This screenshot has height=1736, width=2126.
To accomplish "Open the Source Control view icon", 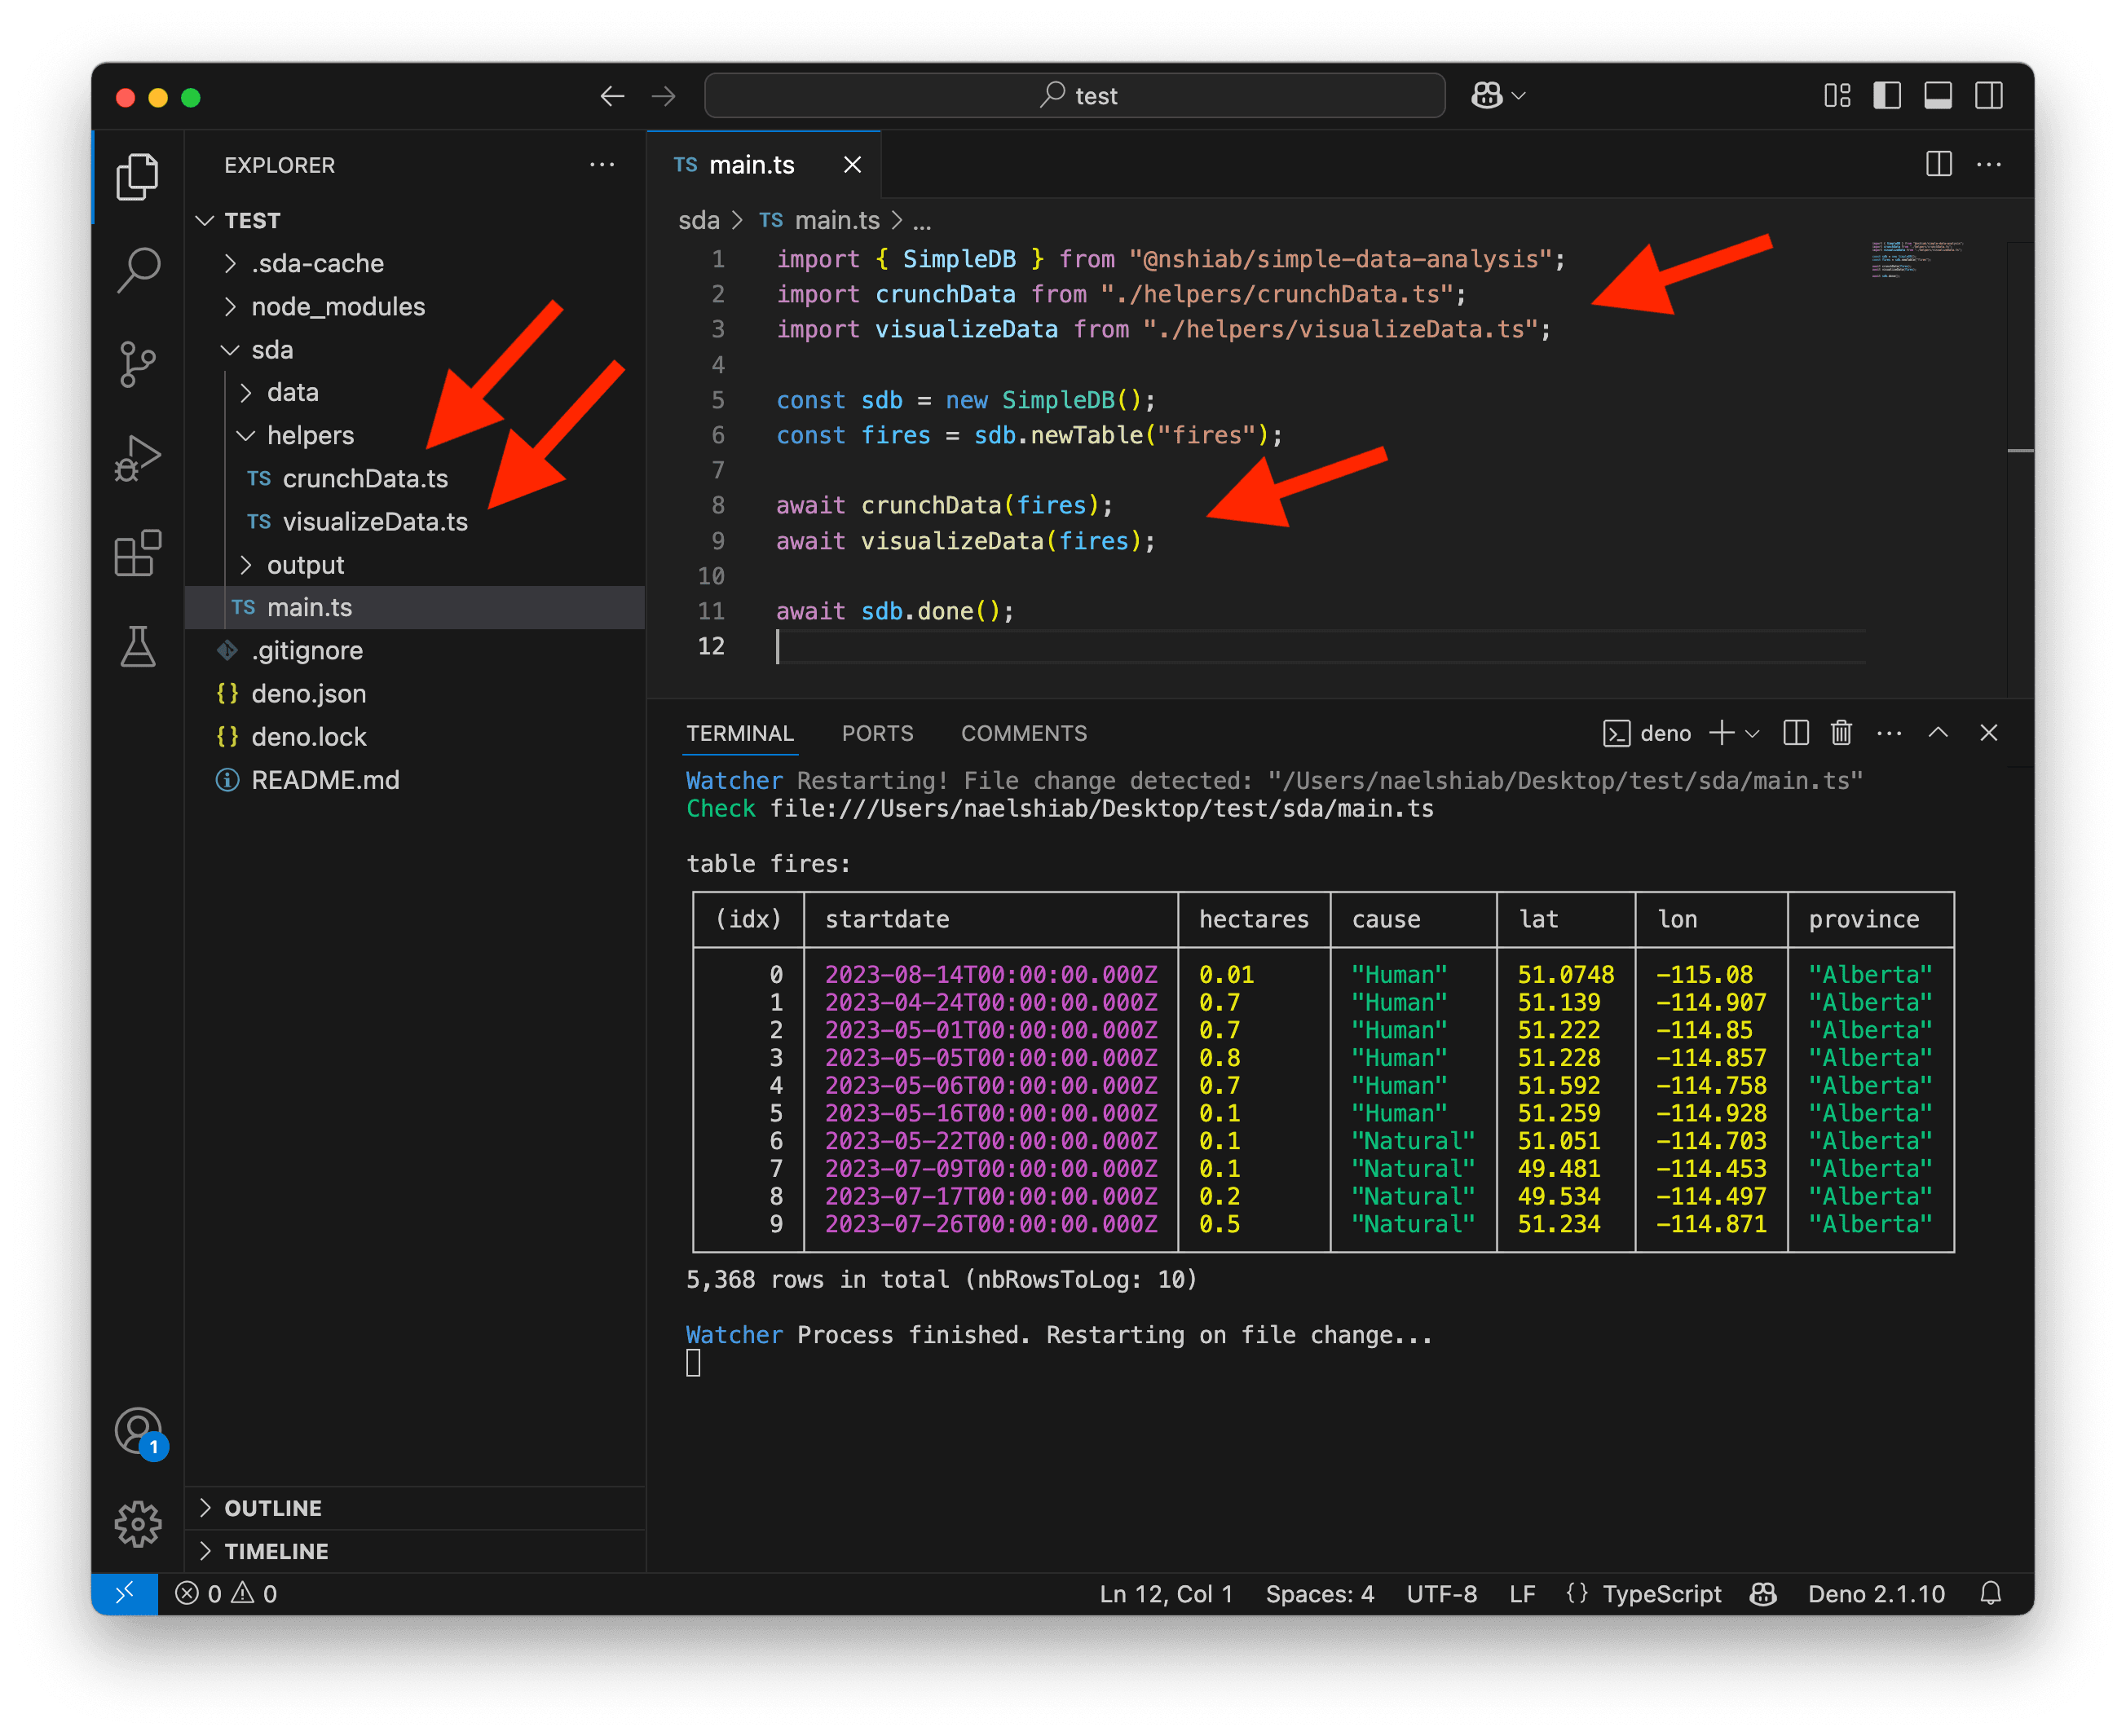I will coord(138,364).
